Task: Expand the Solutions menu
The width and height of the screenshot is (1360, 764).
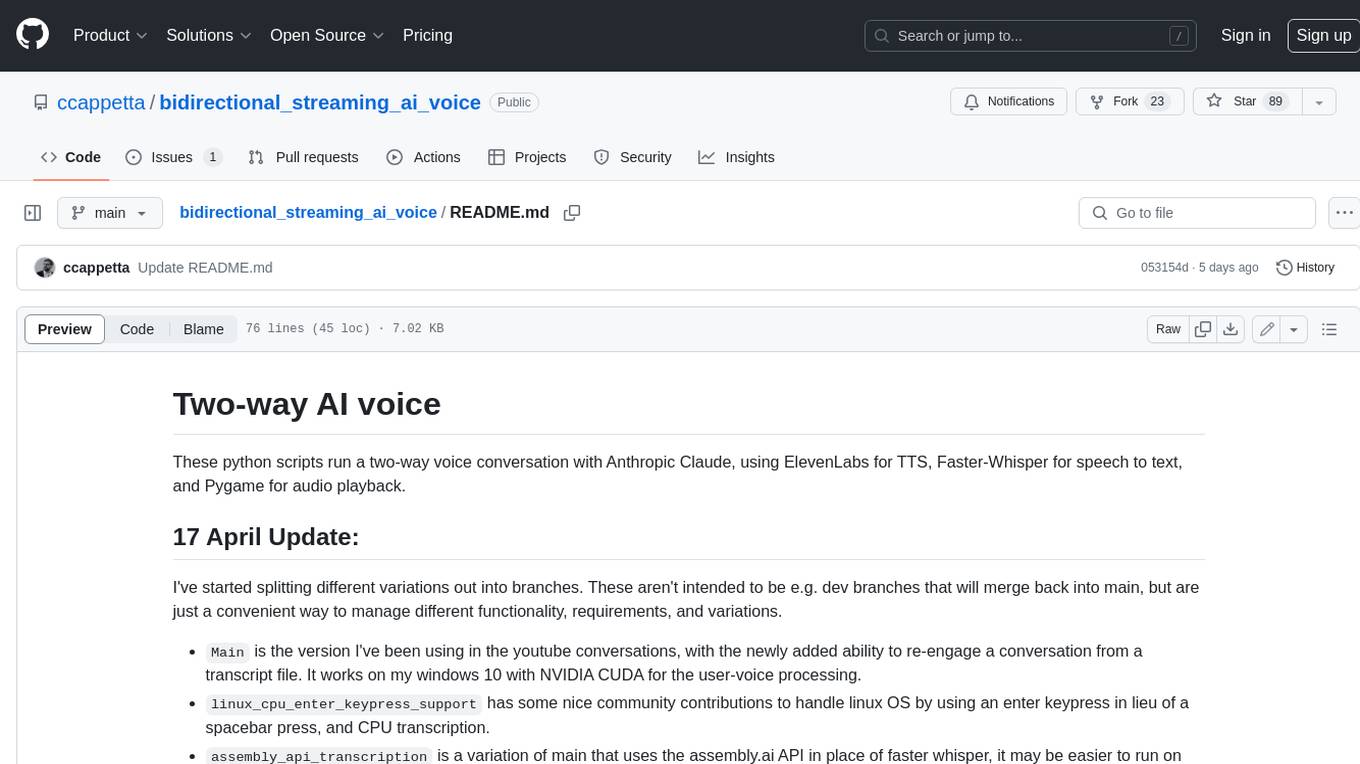Action: click(x=207, y=35)
